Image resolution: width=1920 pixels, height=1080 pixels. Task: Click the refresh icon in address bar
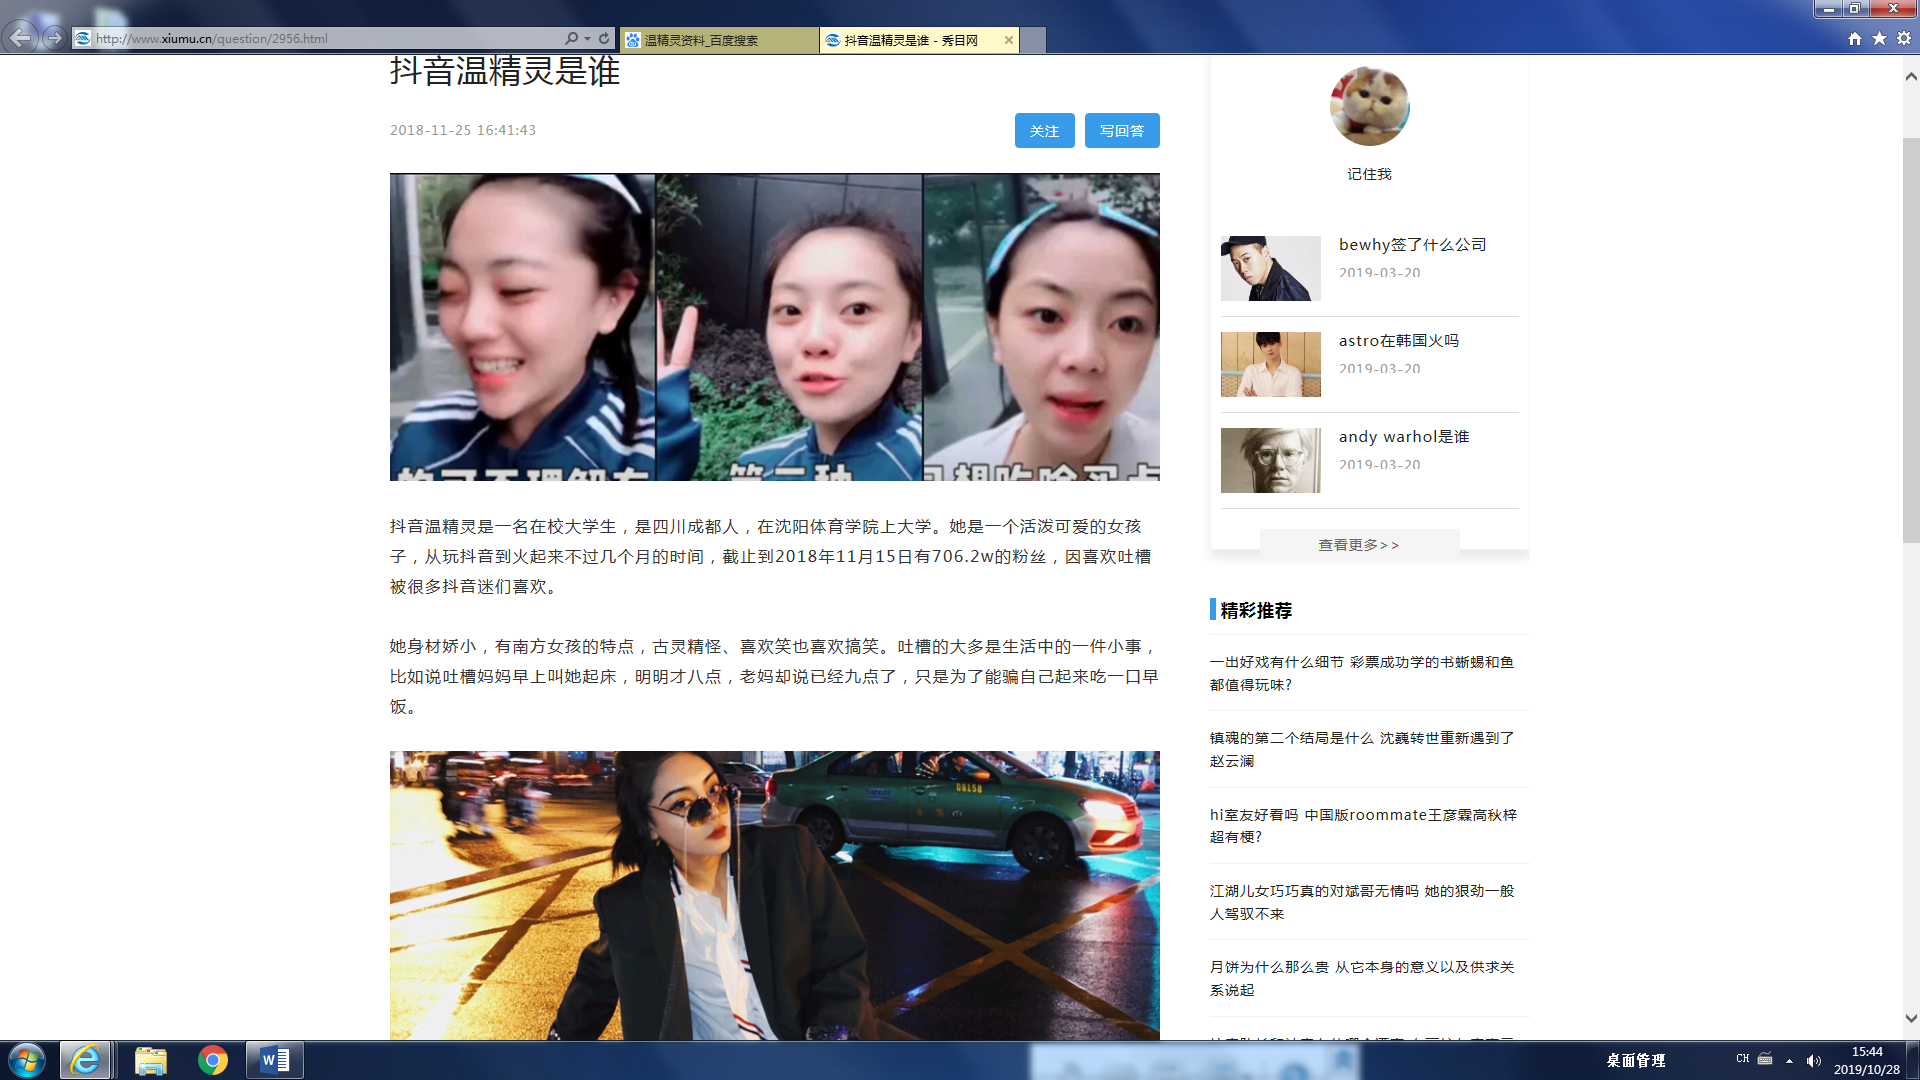coord(604,38)
